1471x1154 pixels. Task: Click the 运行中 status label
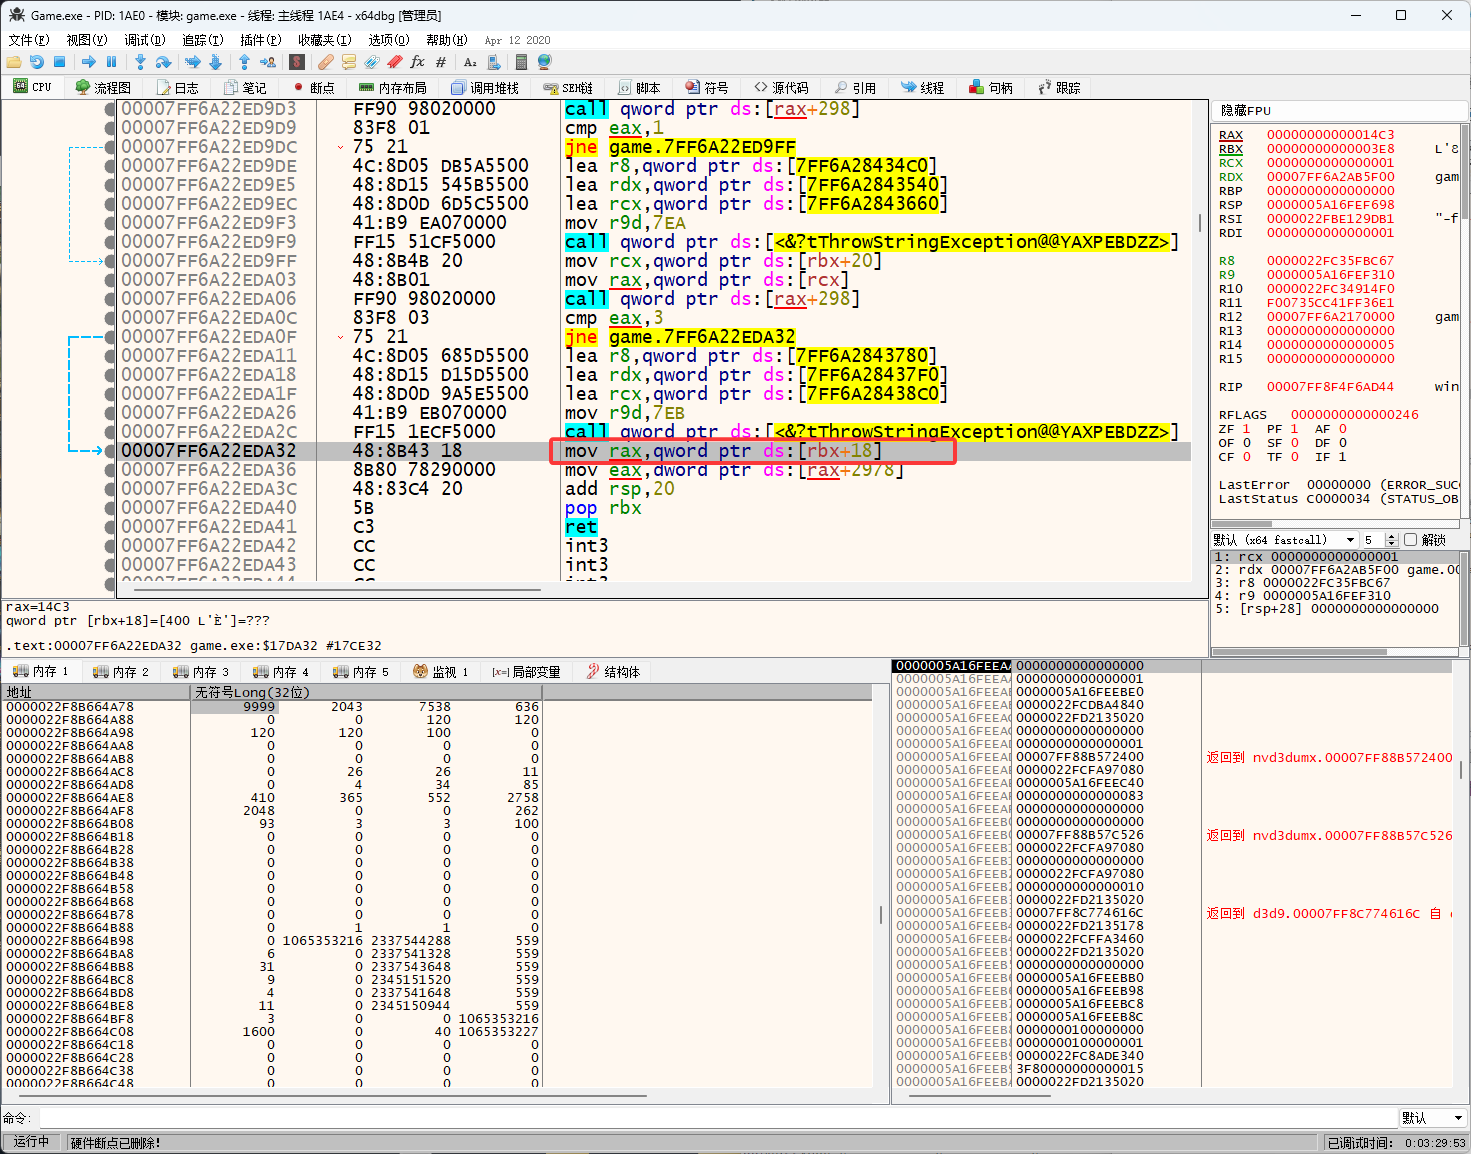click(31, 1142)
